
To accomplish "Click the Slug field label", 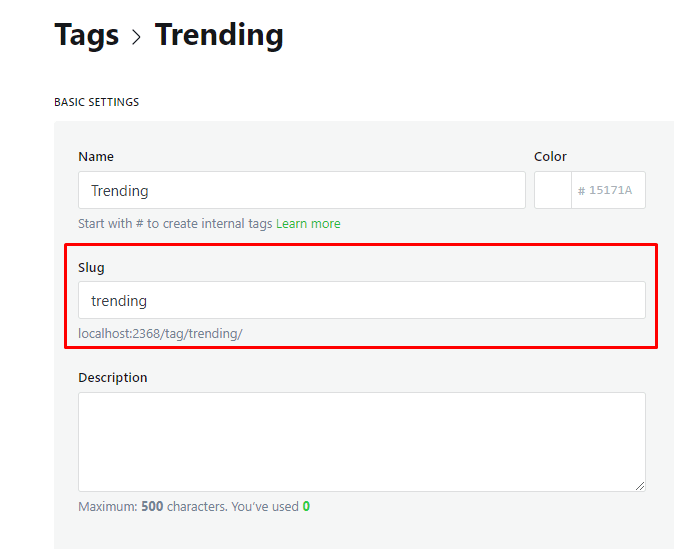I will coord(91,268).
